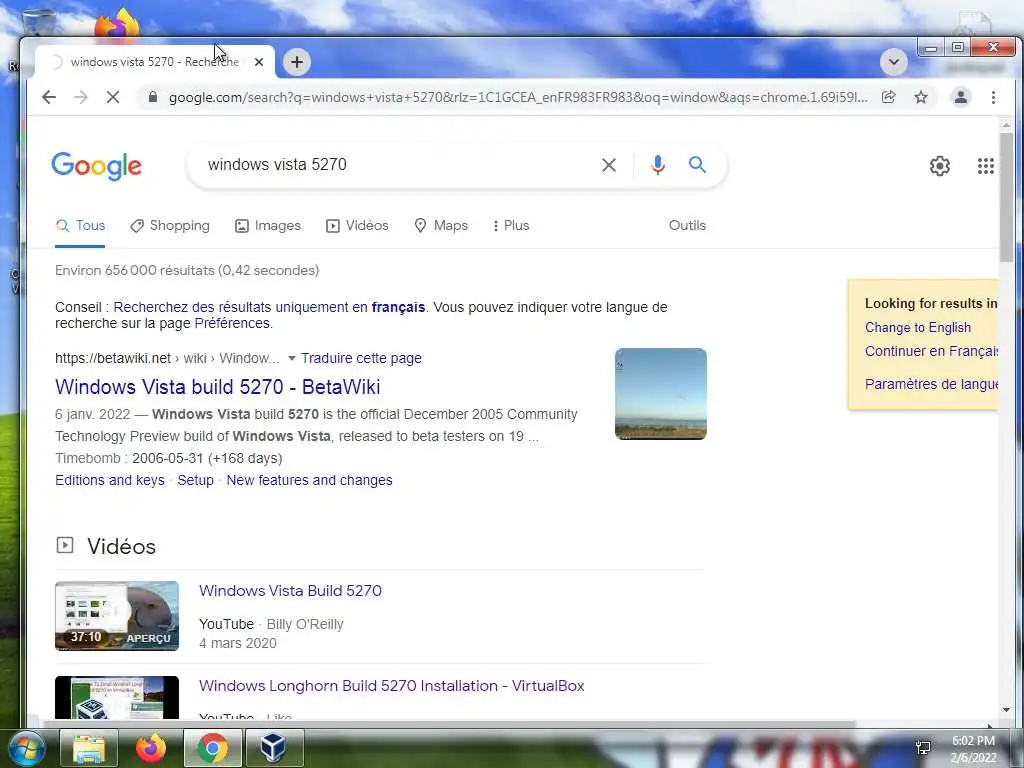The image size is (1024, 768).
Task: Open a new tab with the plus button
Action: pyautogui.click(x=296, y=62)
